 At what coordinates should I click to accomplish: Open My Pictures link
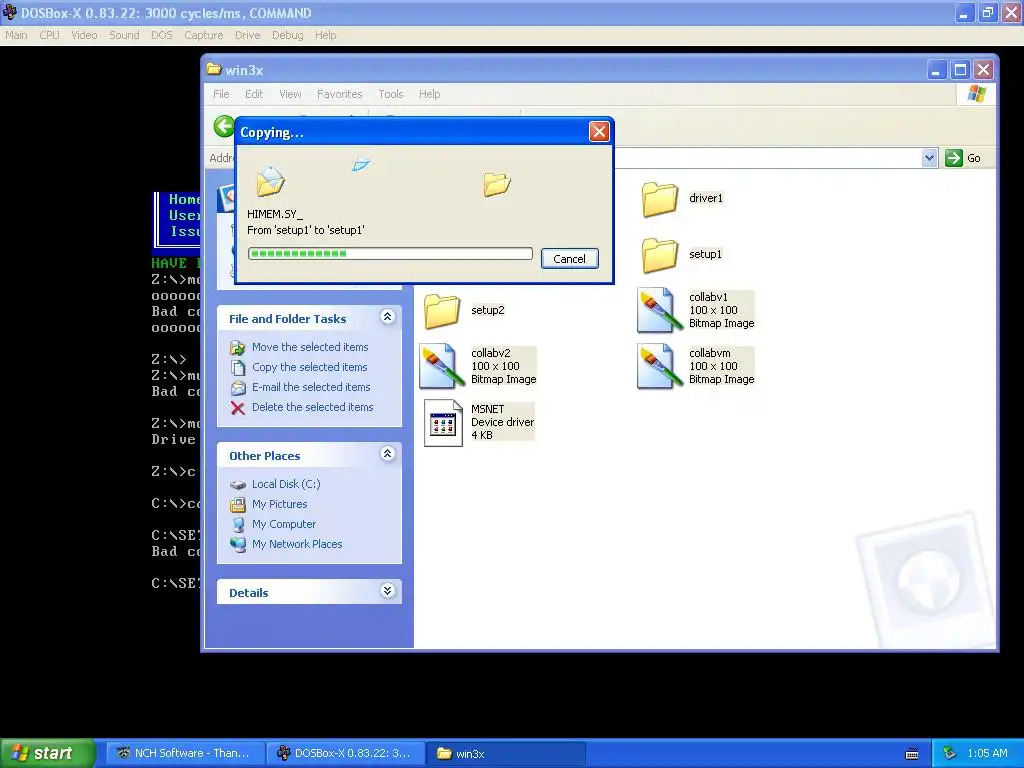click(x=280, y=505)
